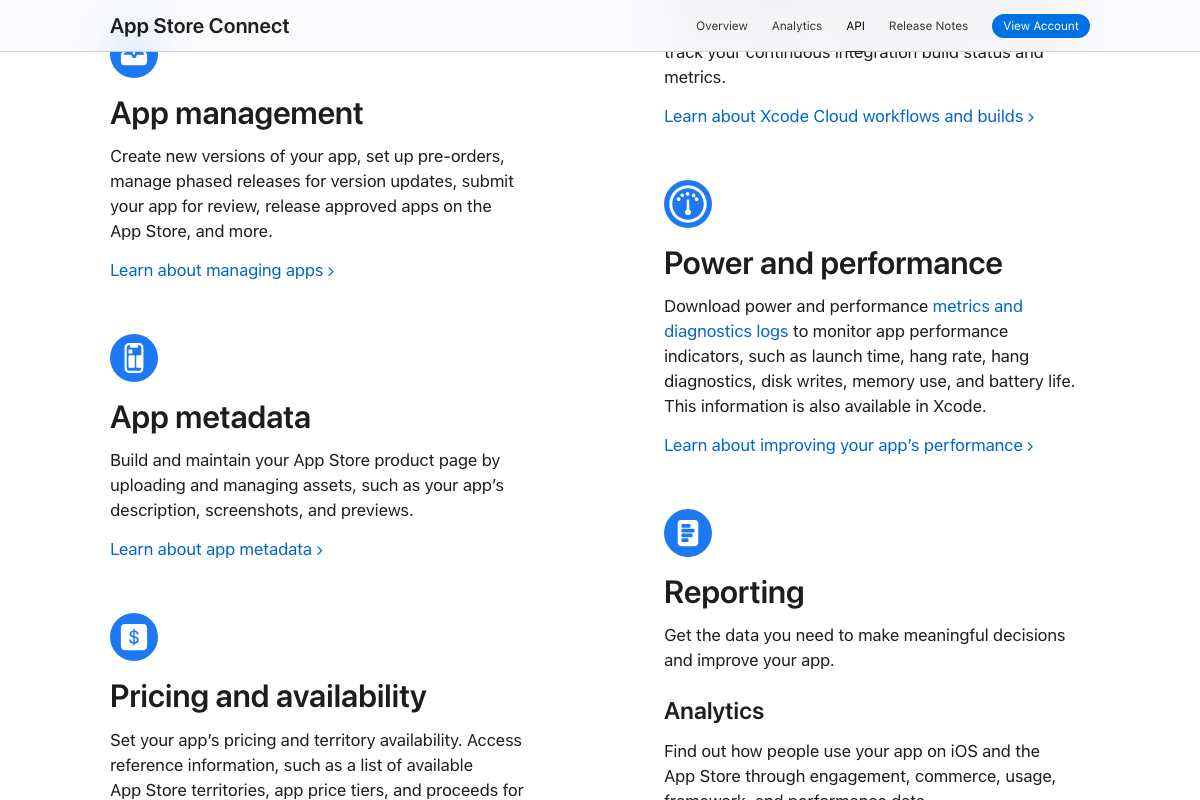Open Learn about improving your app's performance

[843, 445]
